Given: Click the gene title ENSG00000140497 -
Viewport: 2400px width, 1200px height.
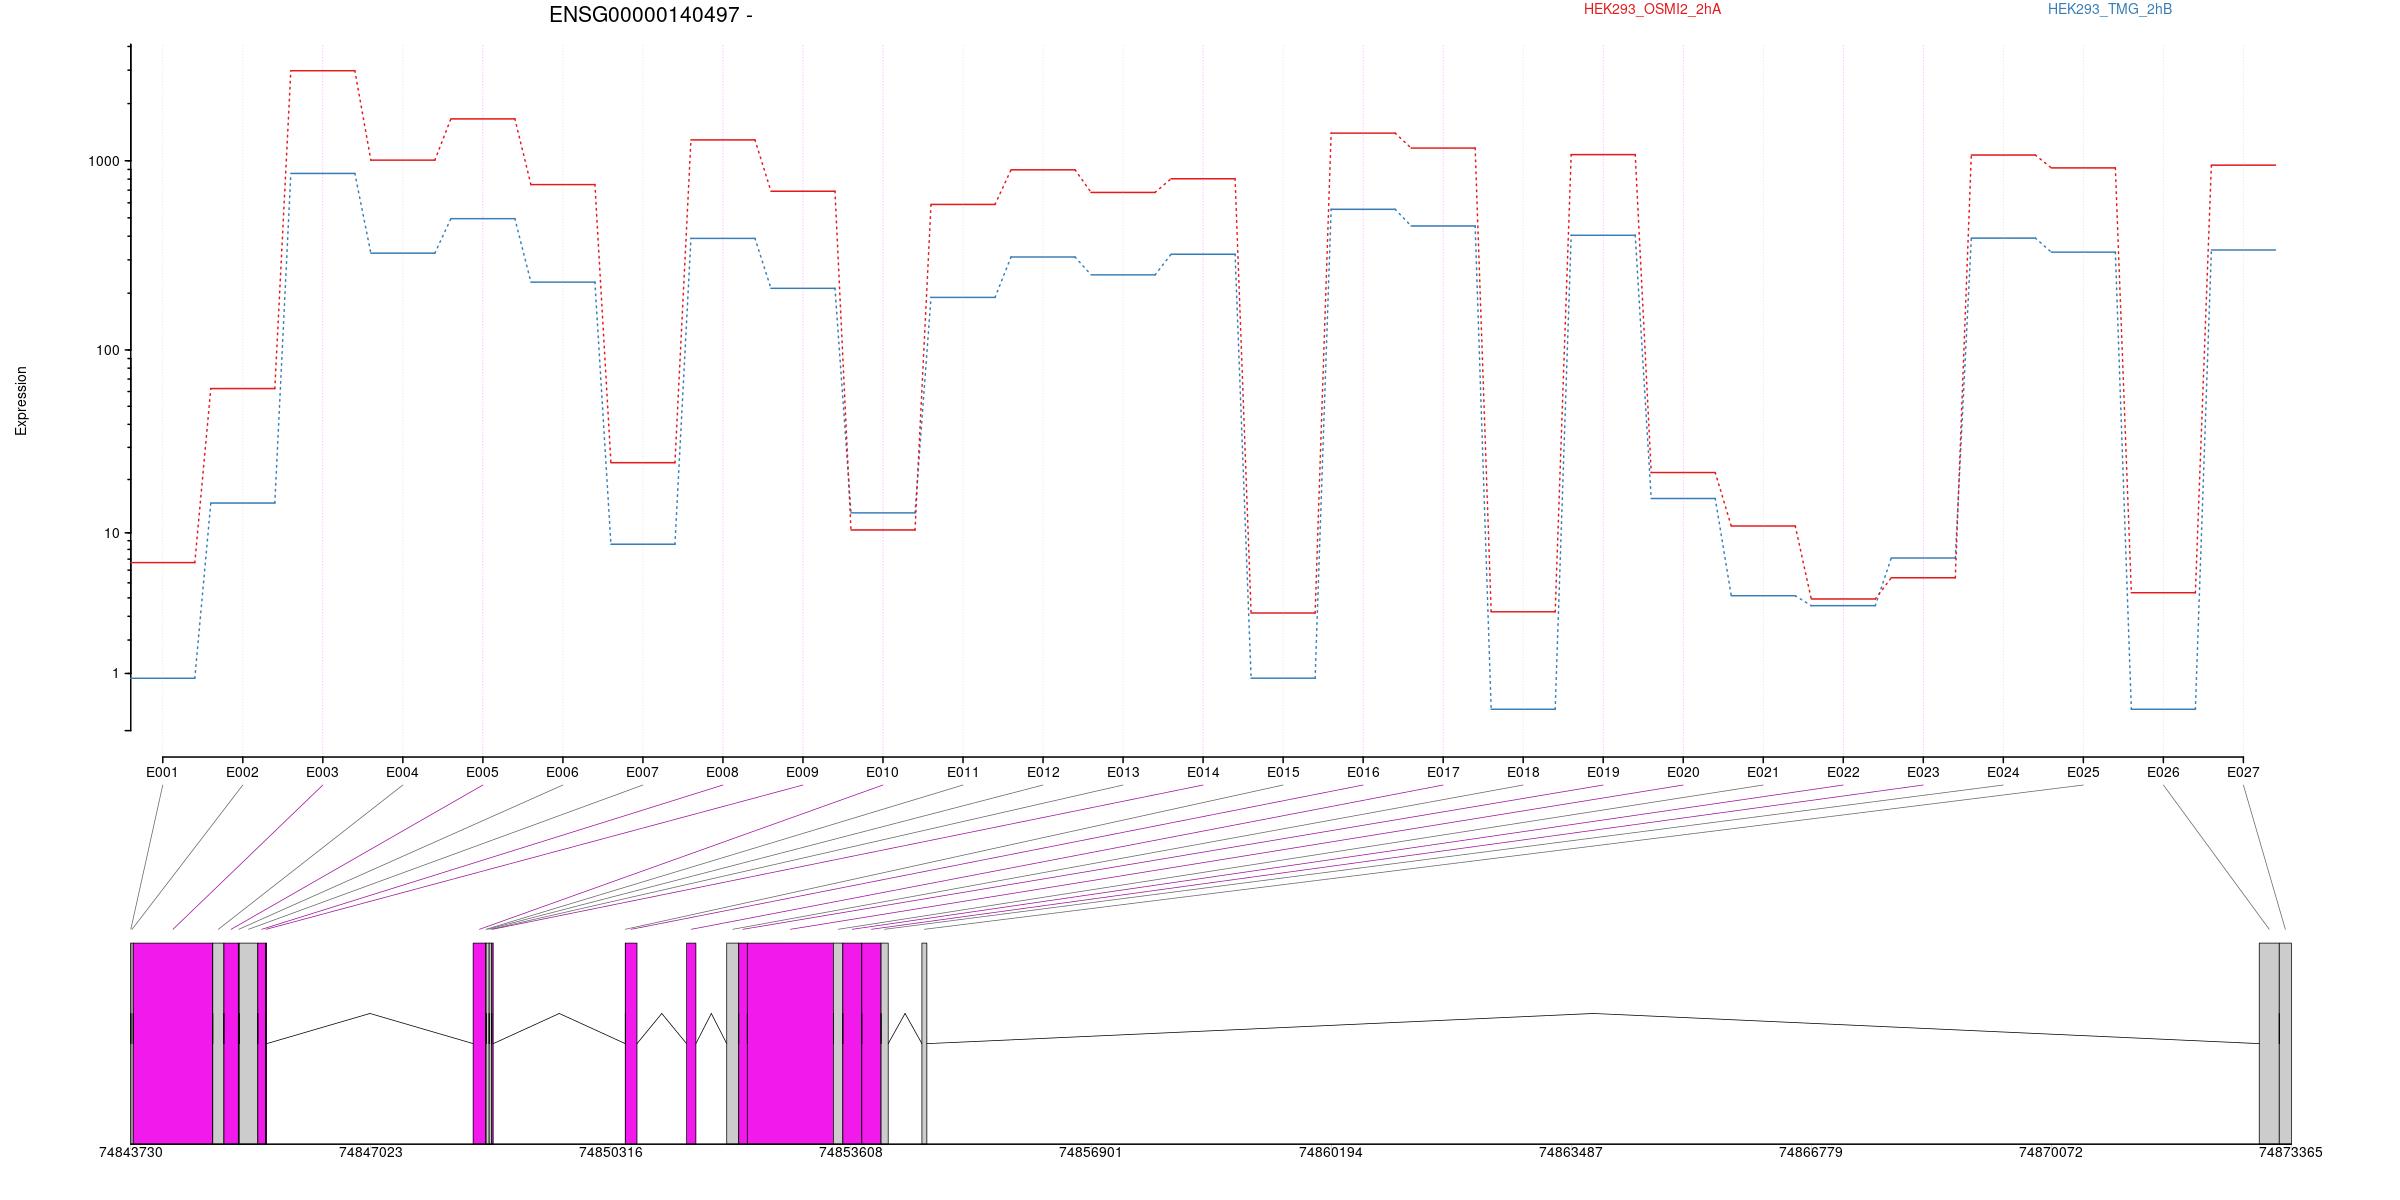Looking at the screenshot, I should coord(651,15).
